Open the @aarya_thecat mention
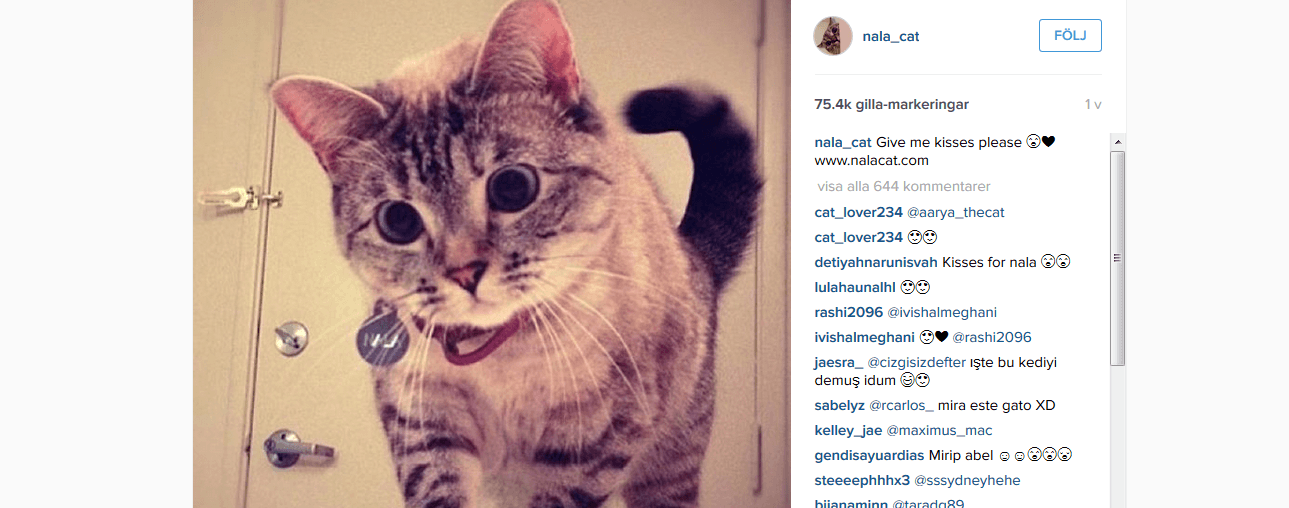The height and width of the screenshot is (508, 1289). pos(955,212)
